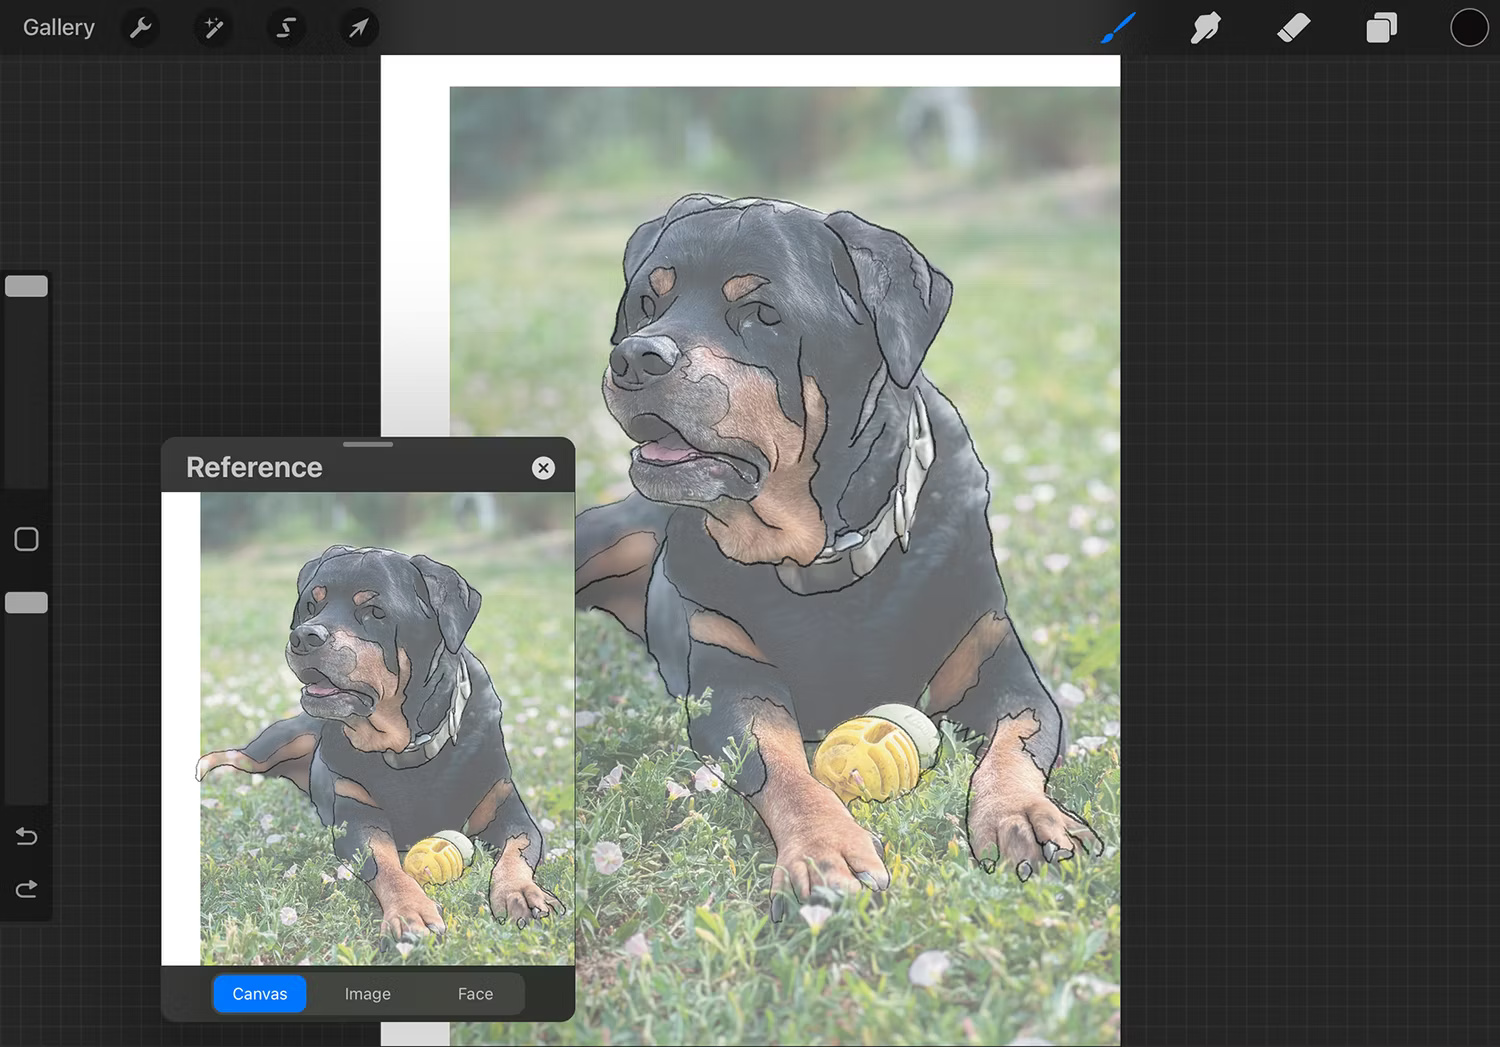Select the Smudge tool
The width and height of the screenshot is (1500, 1047).
click(x=1205, y=27)
